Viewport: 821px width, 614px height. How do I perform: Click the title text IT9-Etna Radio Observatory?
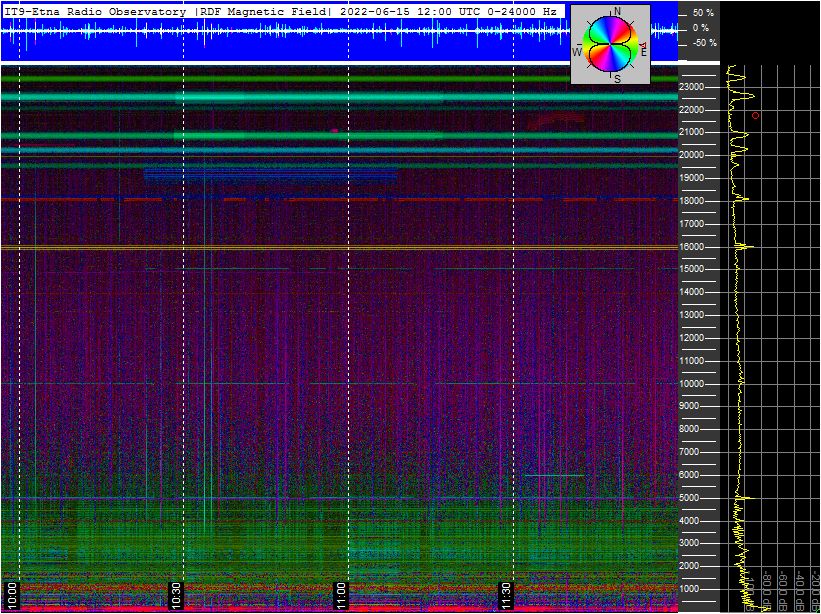point(95,12)
